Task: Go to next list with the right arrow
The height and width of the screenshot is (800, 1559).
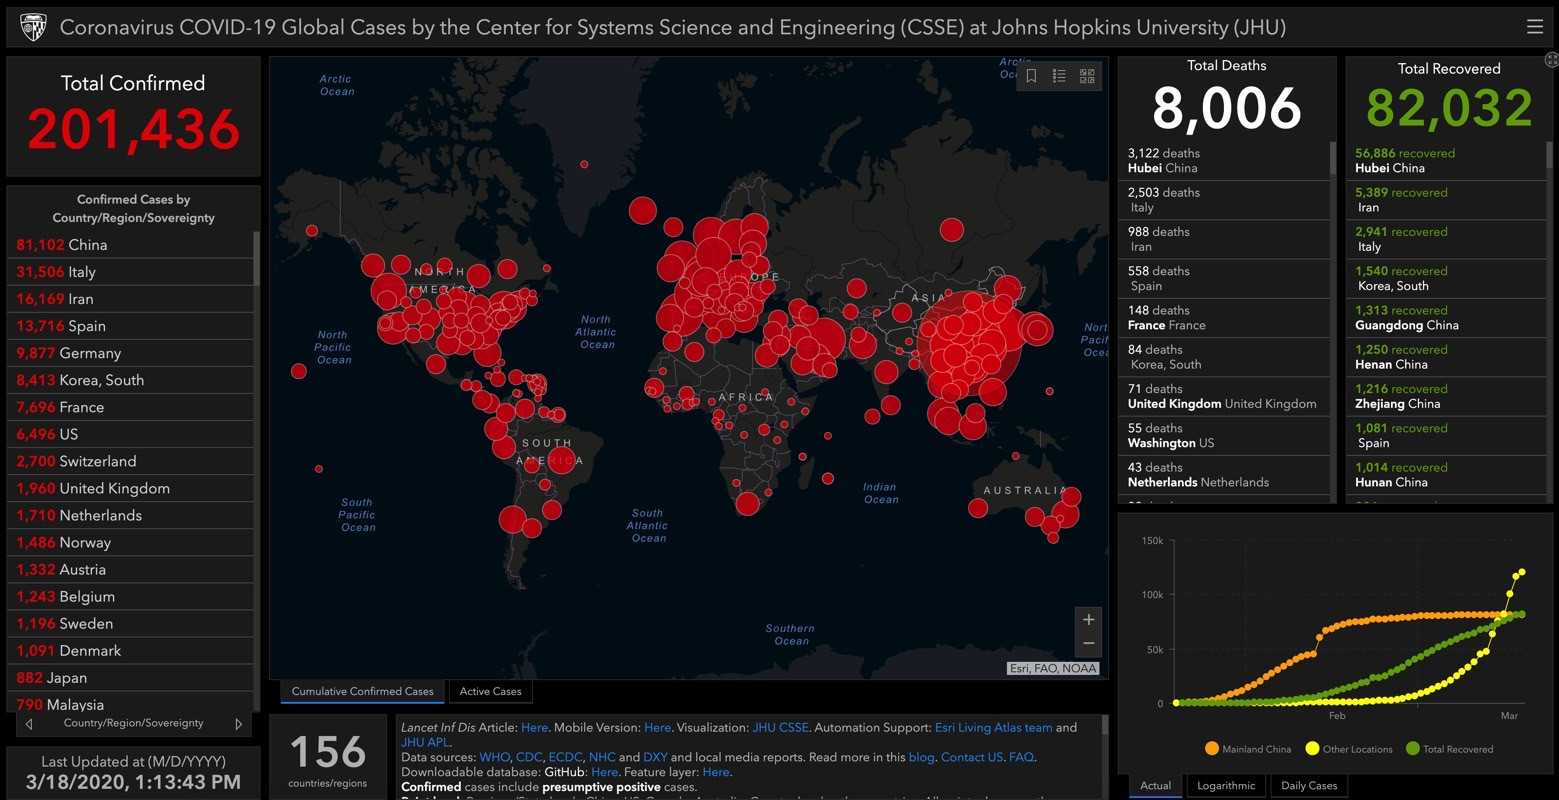Action: pos(238,724)
